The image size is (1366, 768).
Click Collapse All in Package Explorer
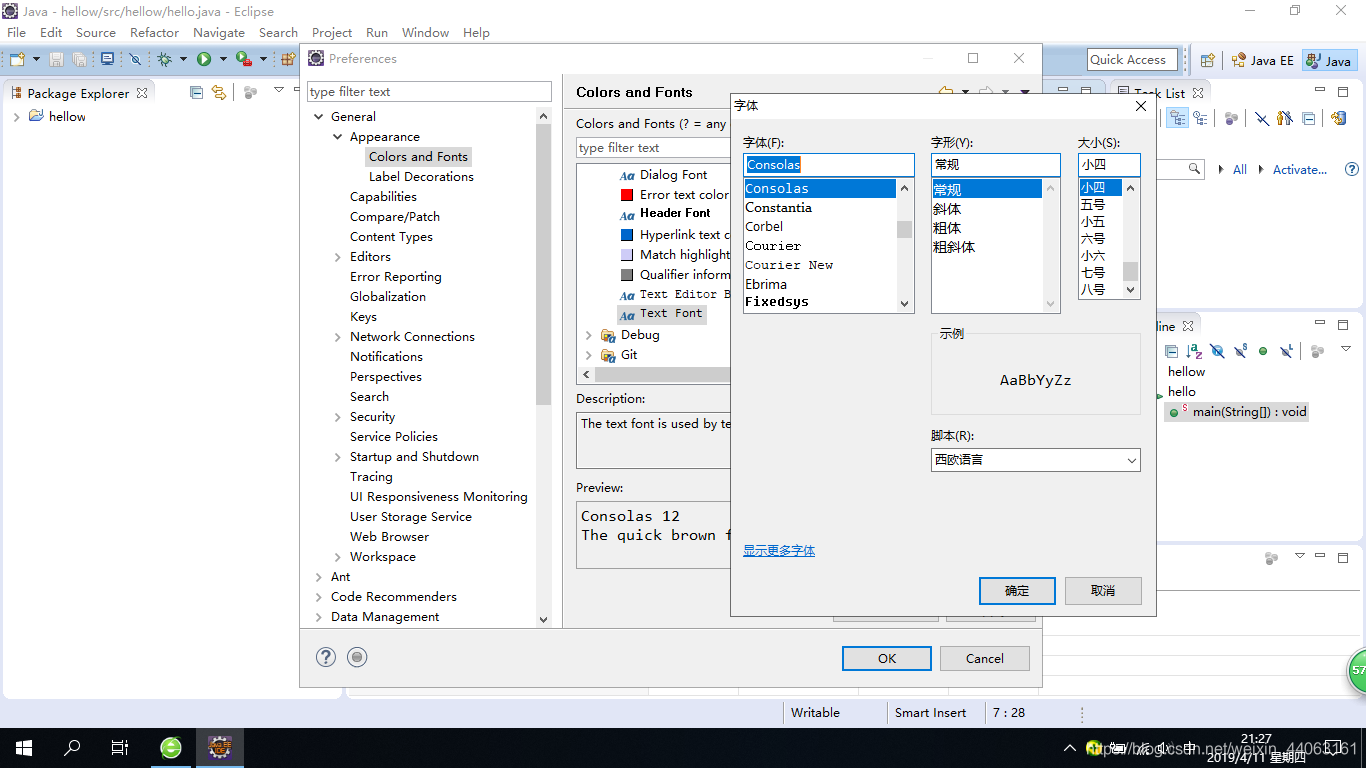coord(196,92)
